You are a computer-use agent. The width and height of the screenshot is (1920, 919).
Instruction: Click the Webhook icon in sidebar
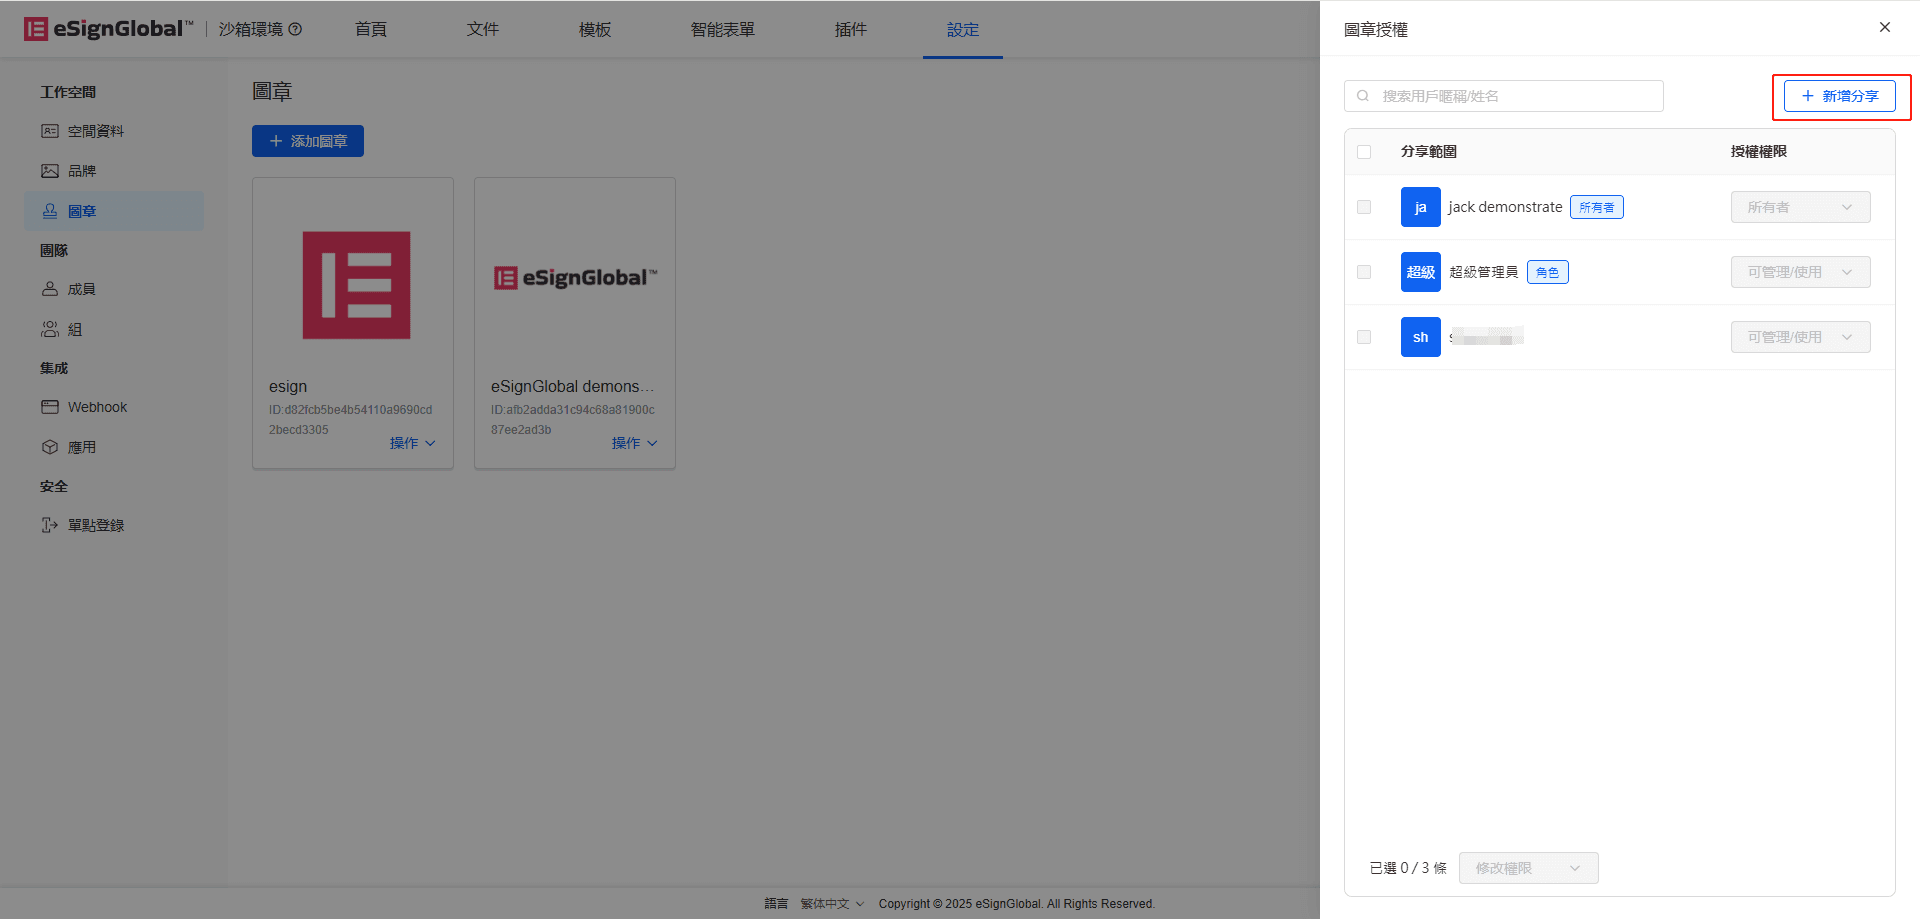tap(50, 407)
